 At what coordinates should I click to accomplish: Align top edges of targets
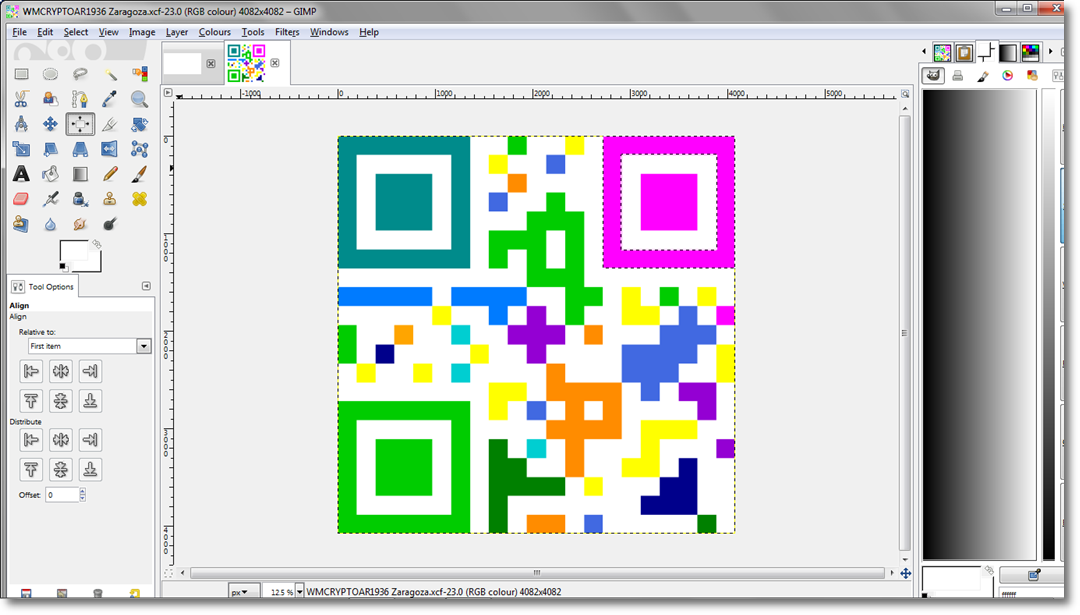coord(31,401)
